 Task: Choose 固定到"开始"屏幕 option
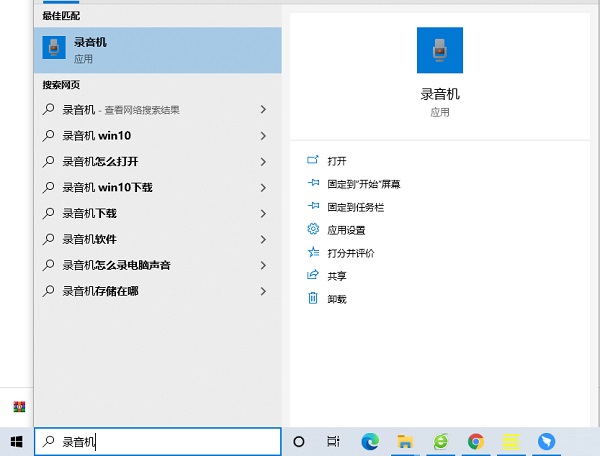tap(363, 184)
